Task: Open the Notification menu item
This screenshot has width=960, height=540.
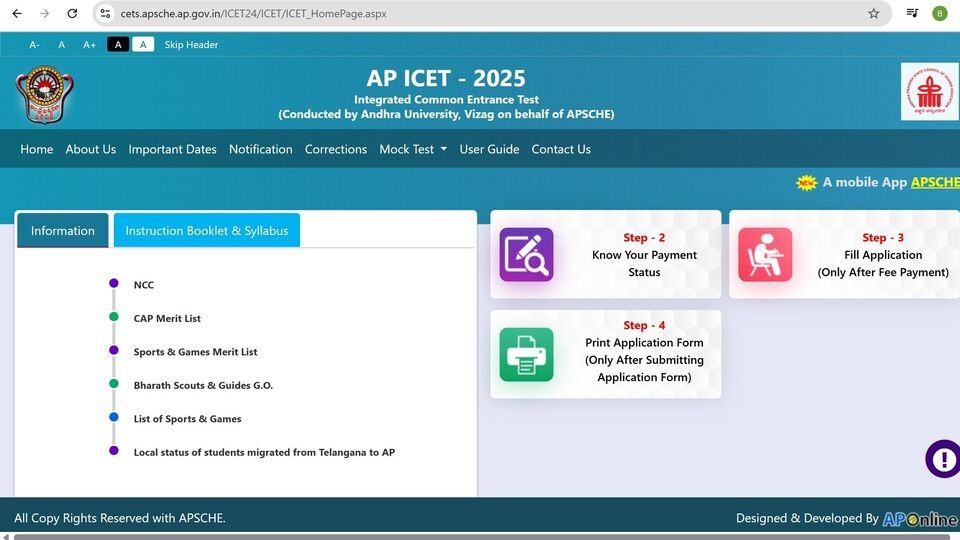Action: point(261,149)
